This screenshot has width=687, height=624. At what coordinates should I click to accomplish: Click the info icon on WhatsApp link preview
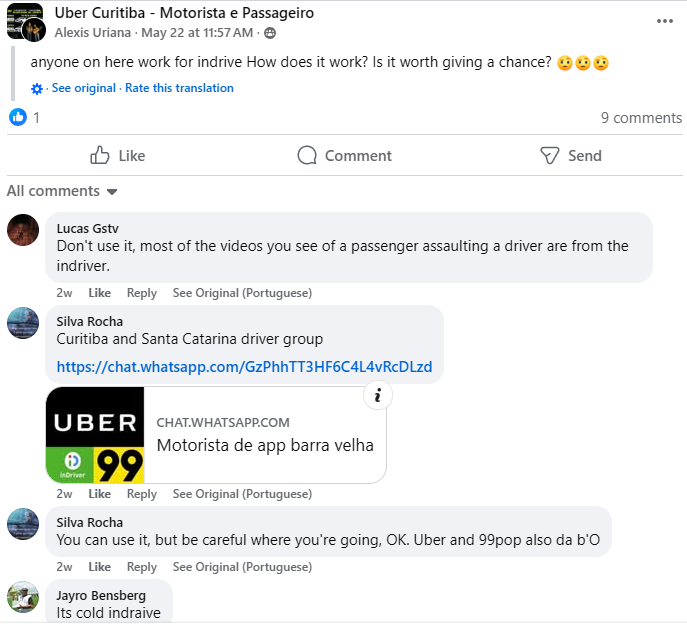point(377,395)
